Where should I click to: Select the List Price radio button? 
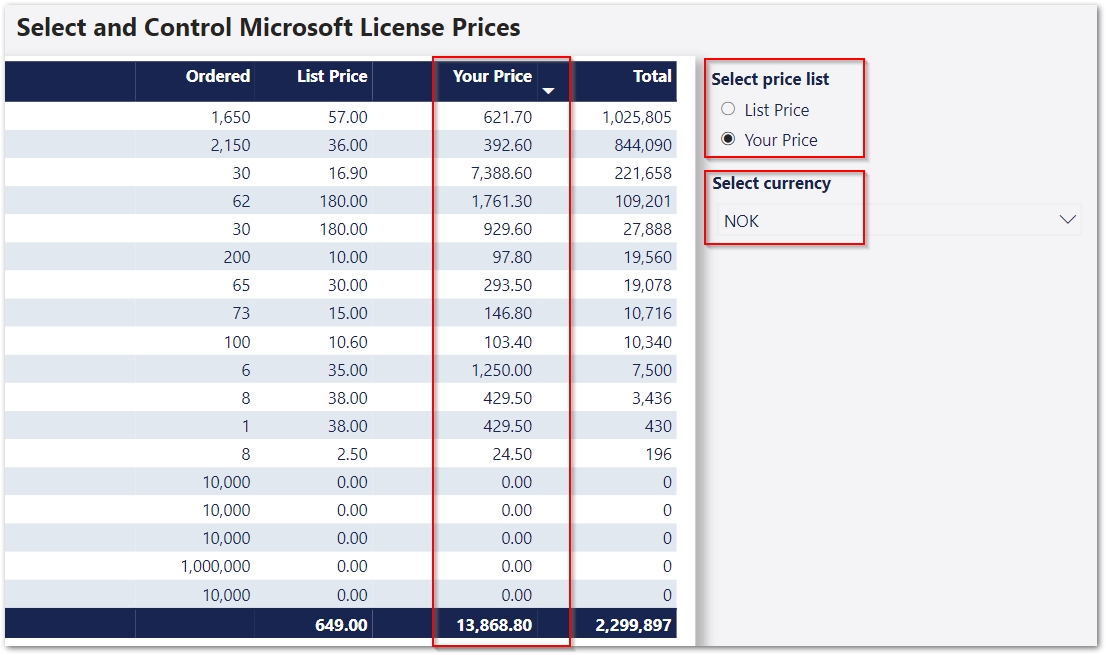point(728,109)
